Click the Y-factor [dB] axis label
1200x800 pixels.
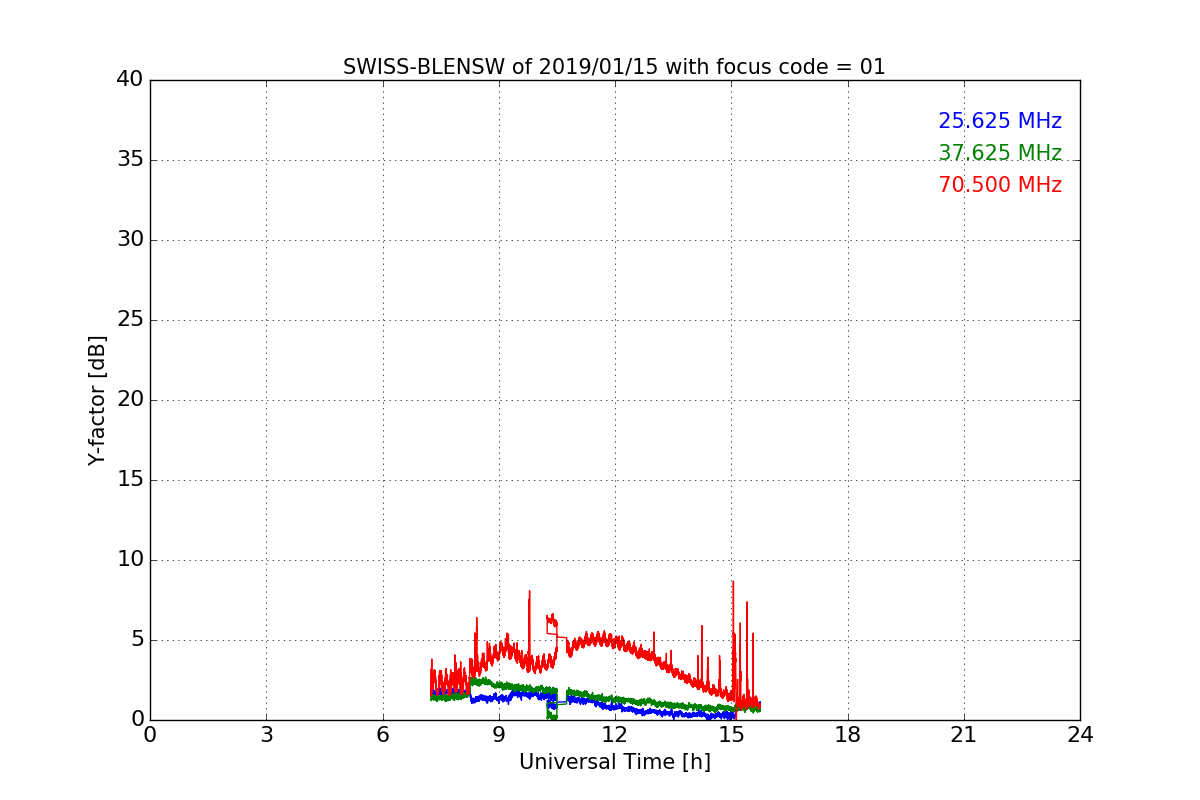[x=97, y=400]
